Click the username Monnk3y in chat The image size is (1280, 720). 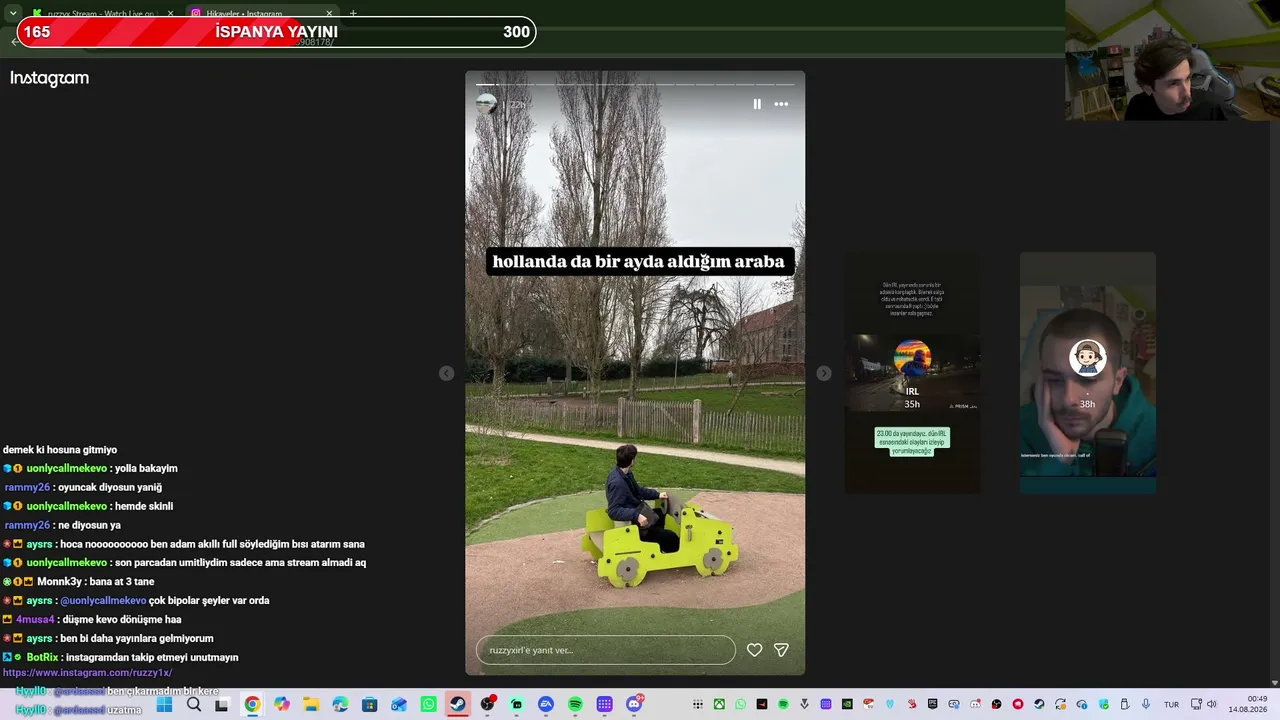point(60,581)
